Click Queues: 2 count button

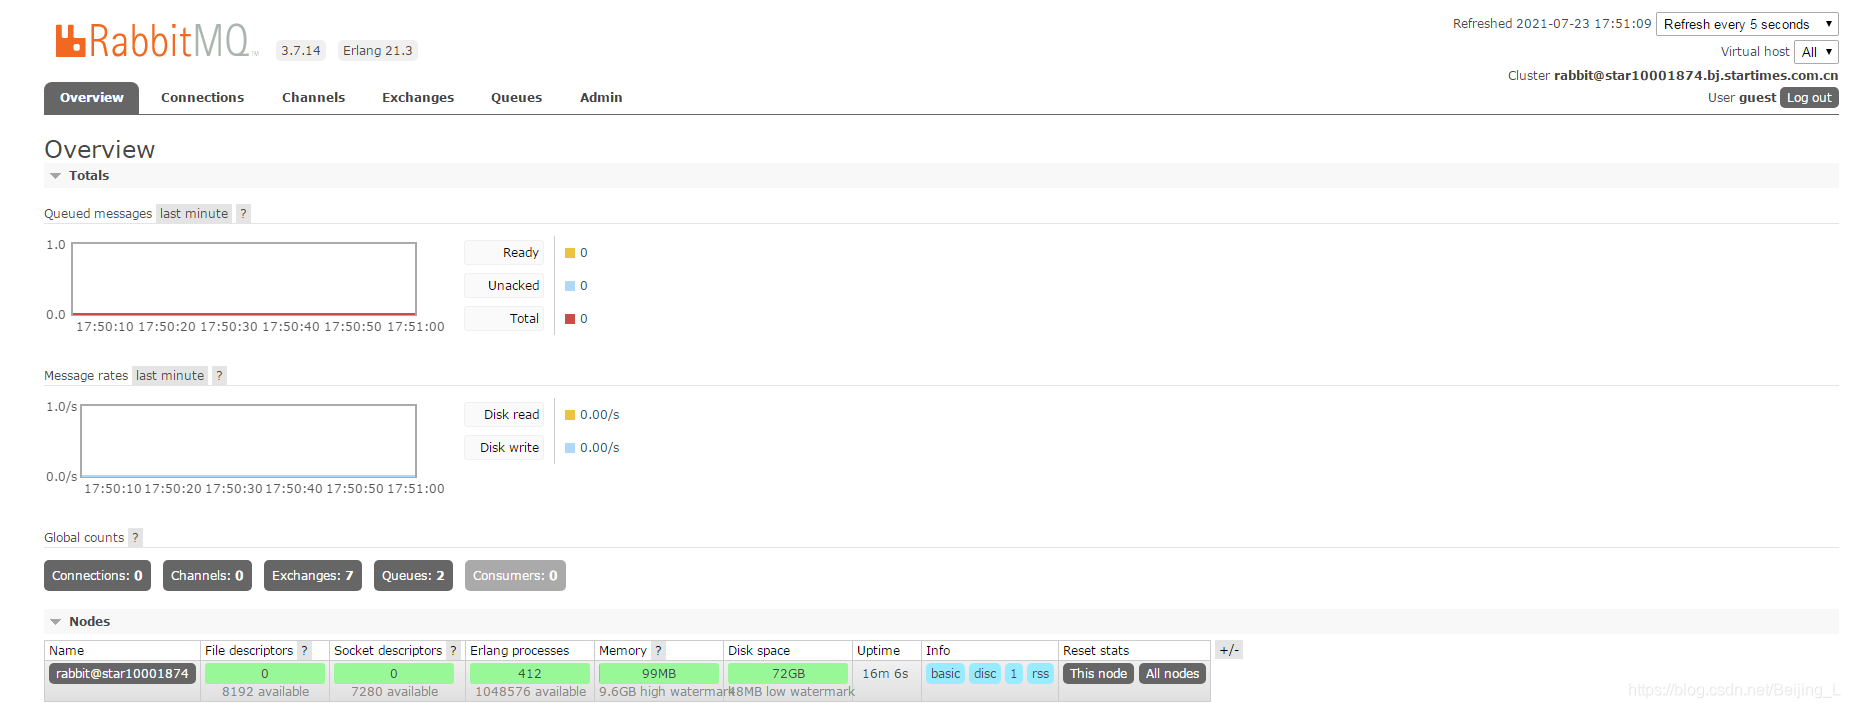[x=413, y=575]
